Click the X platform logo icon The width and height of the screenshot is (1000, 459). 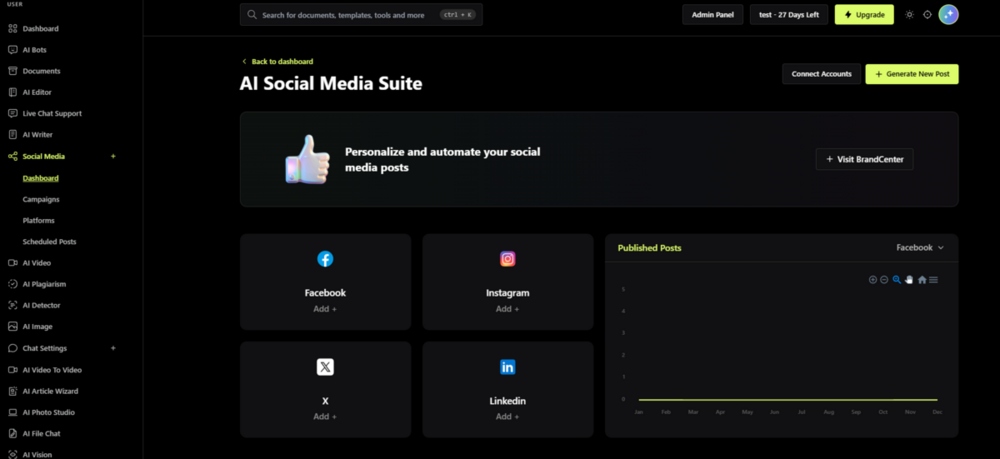coord(325,367)
